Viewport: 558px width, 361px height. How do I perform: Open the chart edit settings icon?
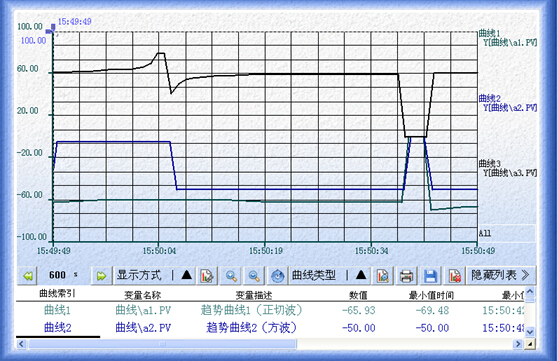point(207,276)
